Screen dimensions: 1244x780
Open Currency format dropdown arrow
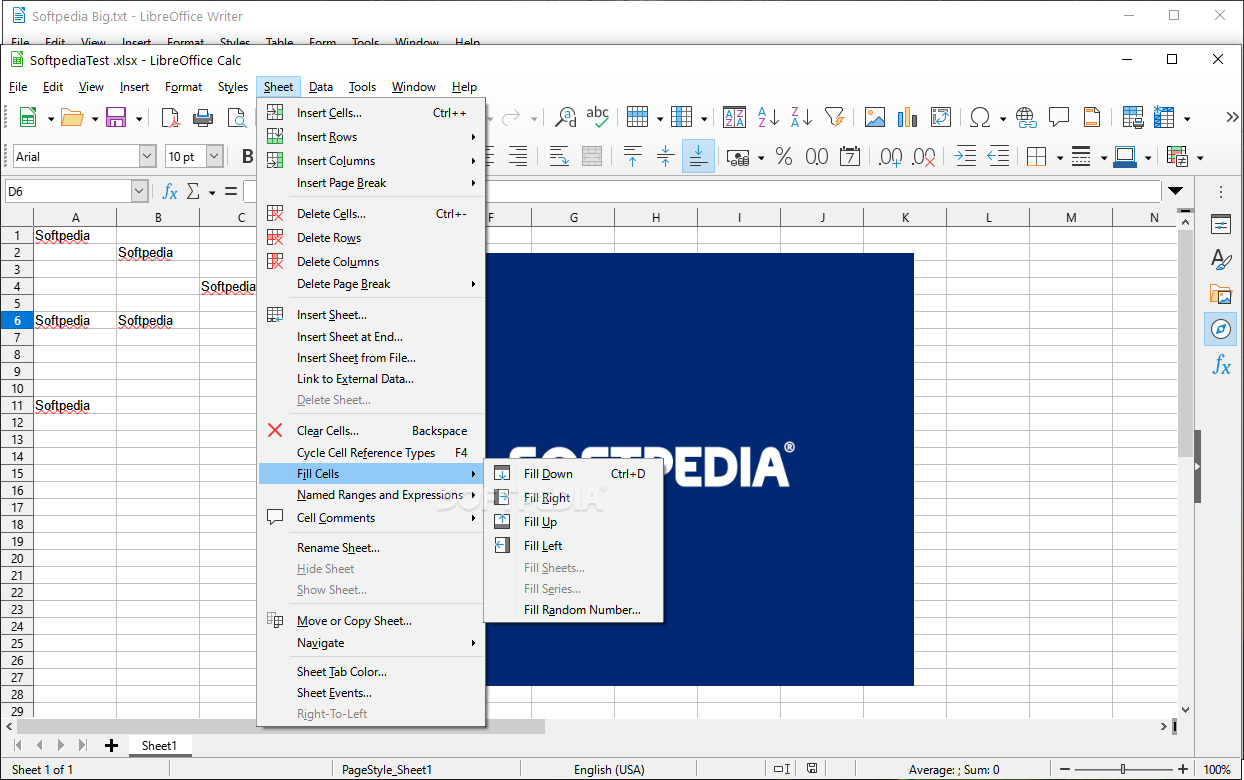tap(761, 157)
